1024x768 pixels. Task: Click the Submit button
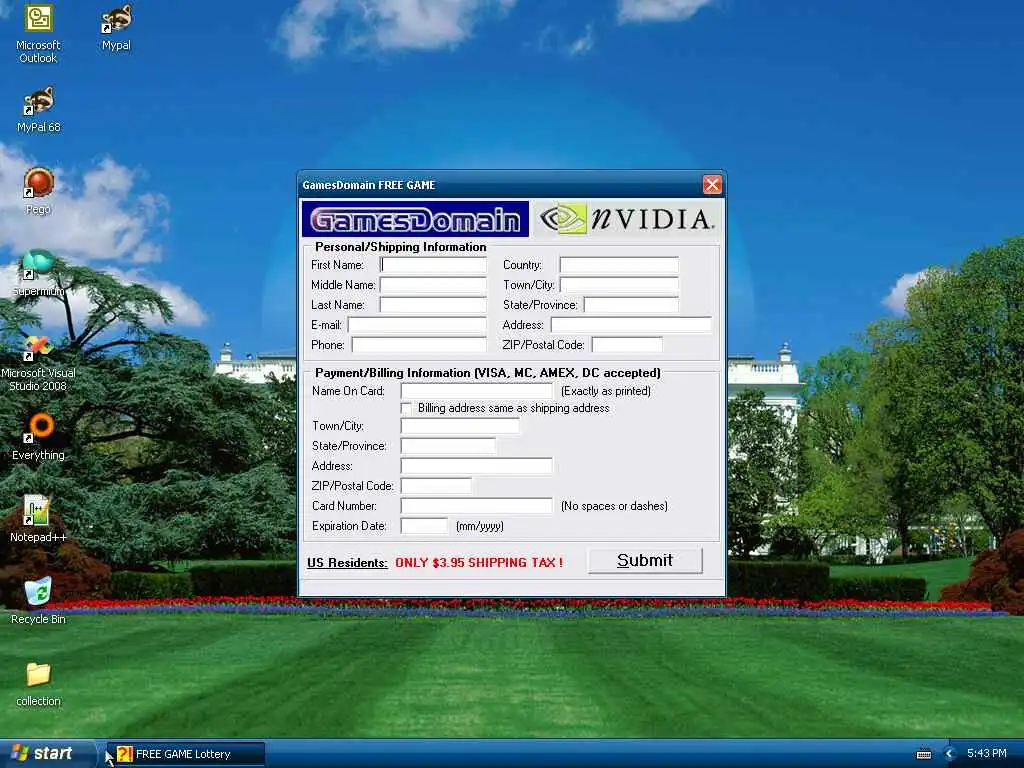[x=645, y=560]
